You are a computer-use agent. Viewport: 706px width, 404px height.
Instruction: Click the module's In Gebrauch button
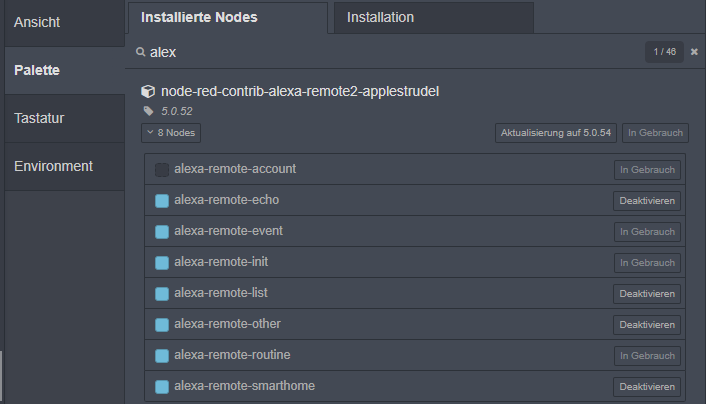[x=654, y=133]
